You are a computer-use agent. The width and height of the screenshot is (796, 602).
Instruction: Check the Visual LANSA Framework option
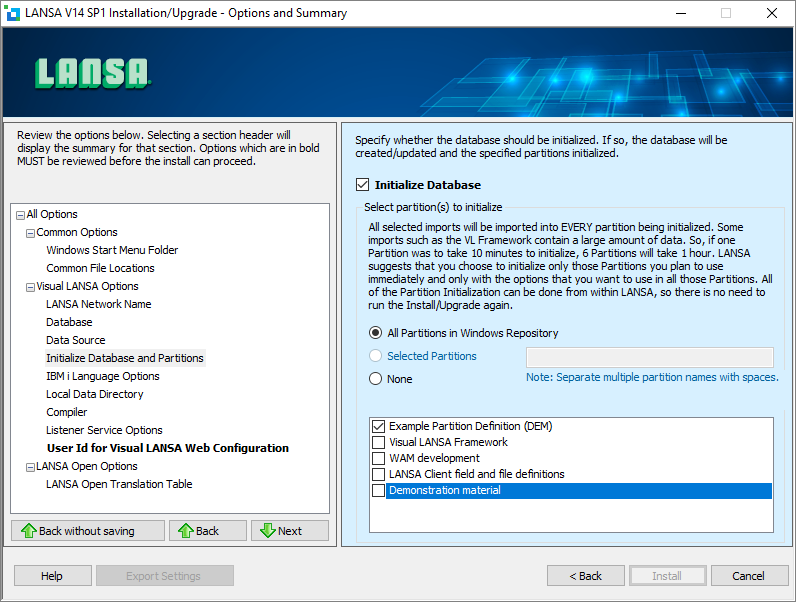click(378, 442)
